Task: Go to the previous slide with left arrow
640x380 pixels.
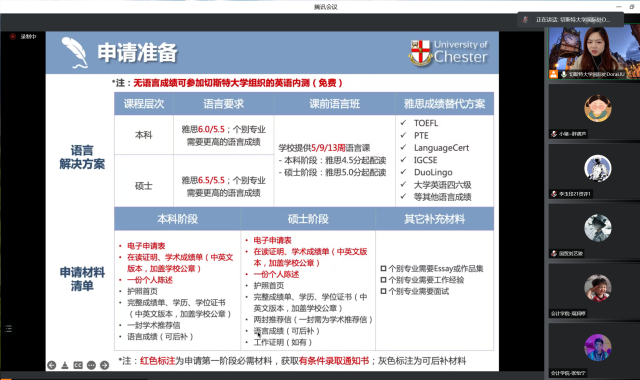Action: click(x=51, y=365)
